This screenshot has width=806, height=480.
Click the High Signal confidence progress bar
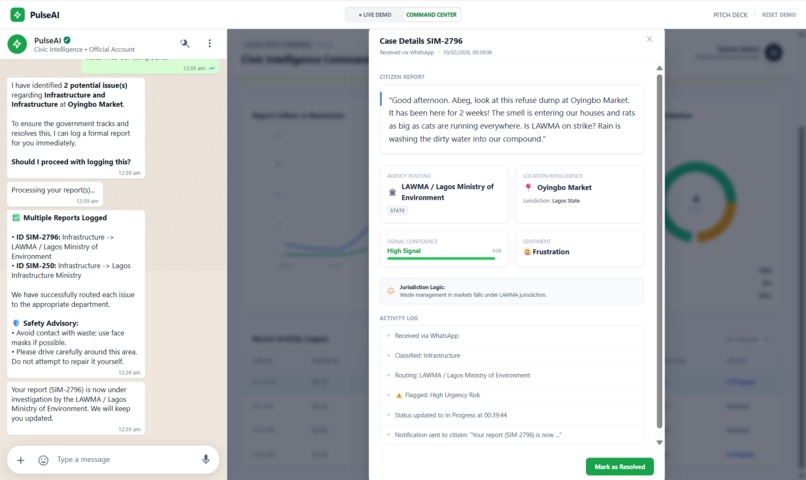tap(444, 259)
